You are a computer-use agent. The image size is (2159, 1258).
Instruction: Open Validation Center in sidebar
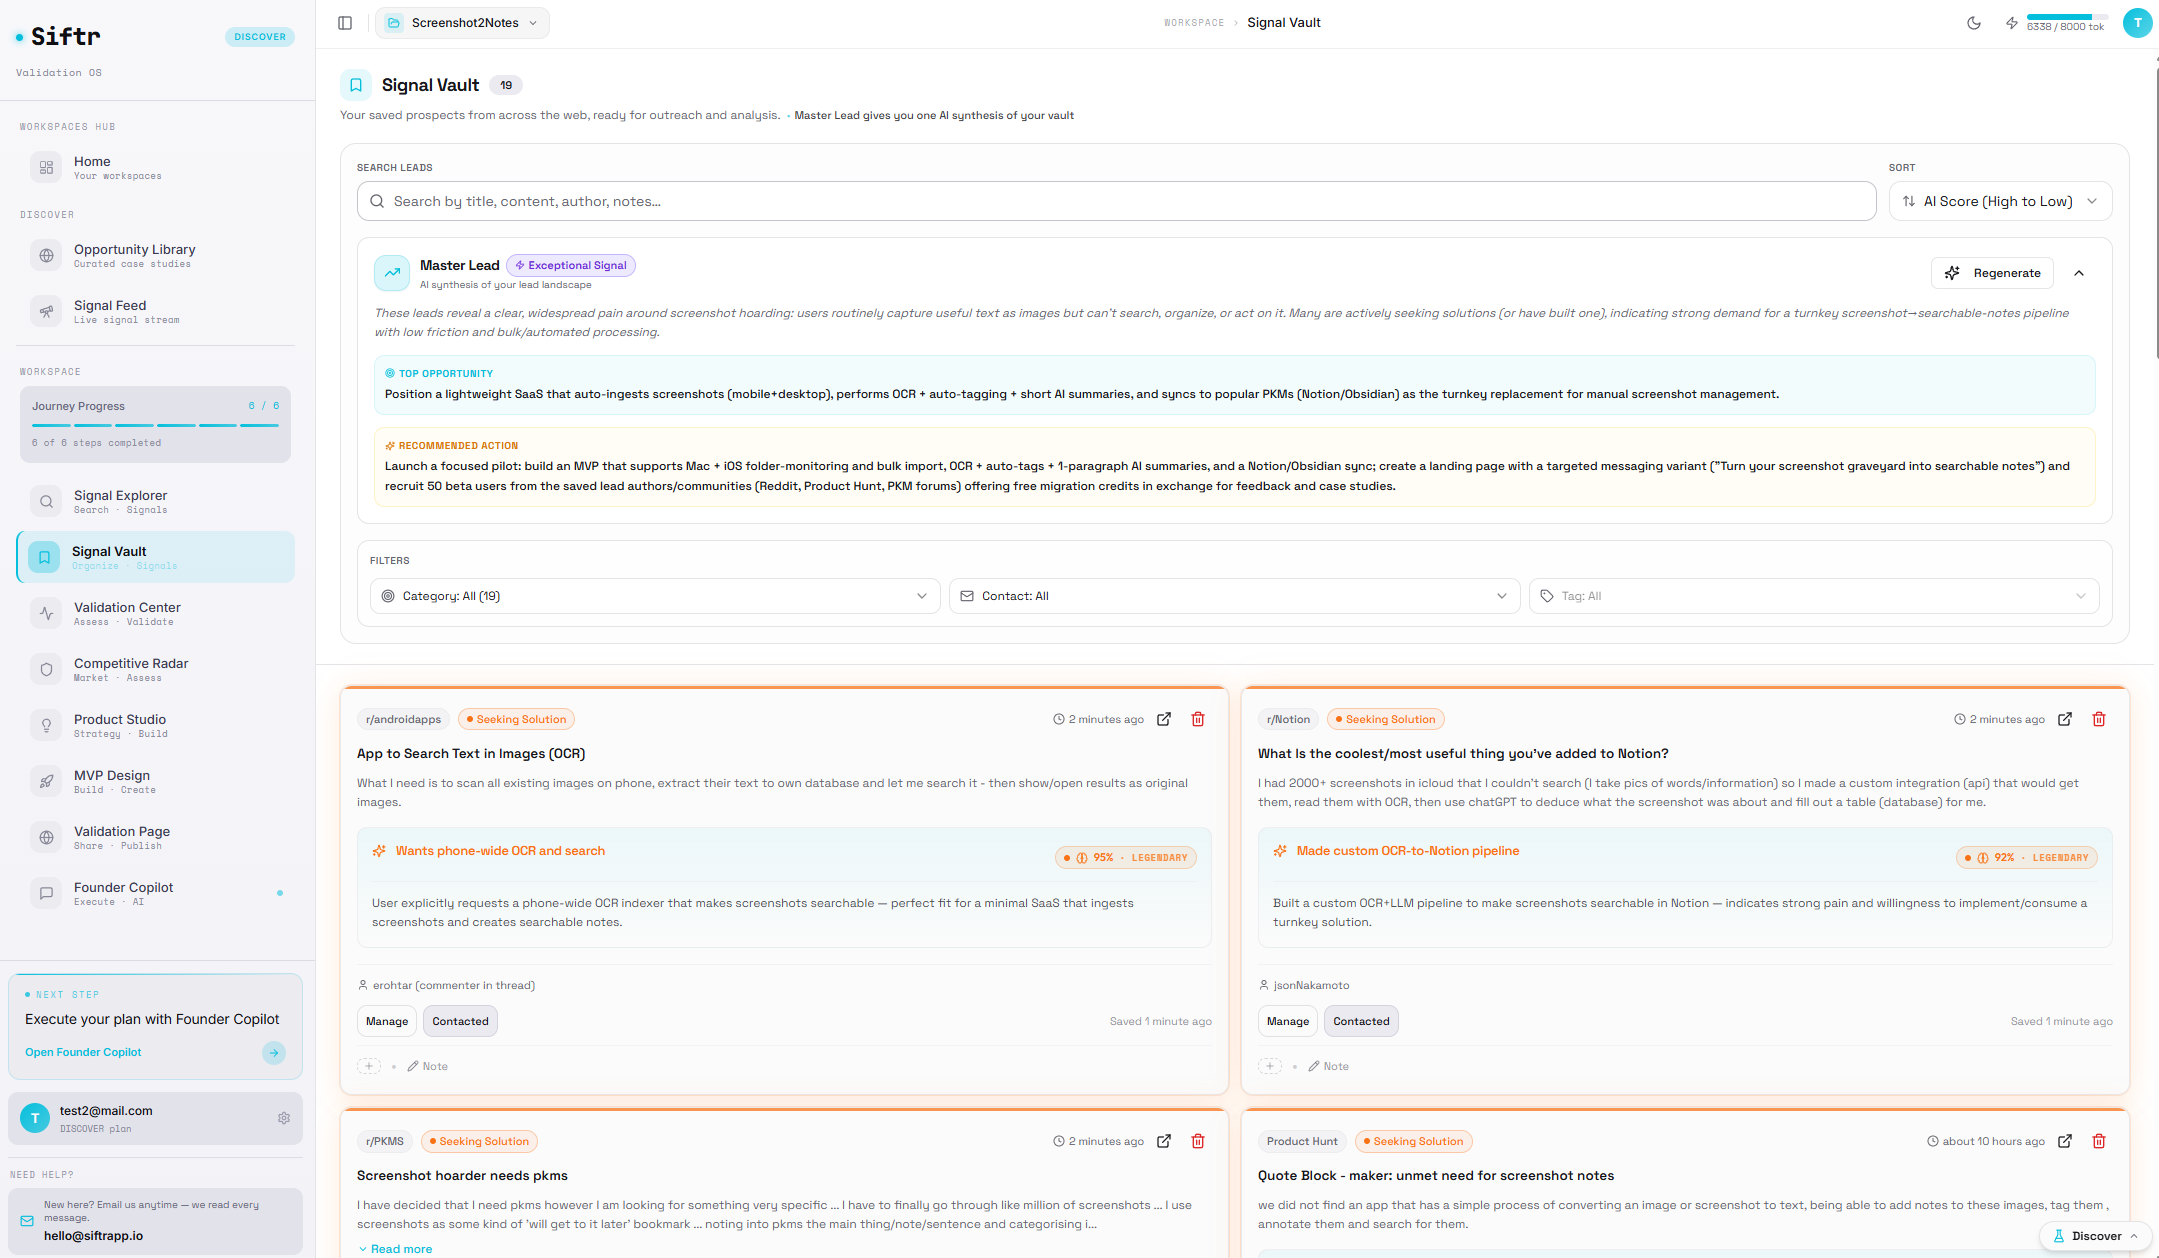point(127,613)
